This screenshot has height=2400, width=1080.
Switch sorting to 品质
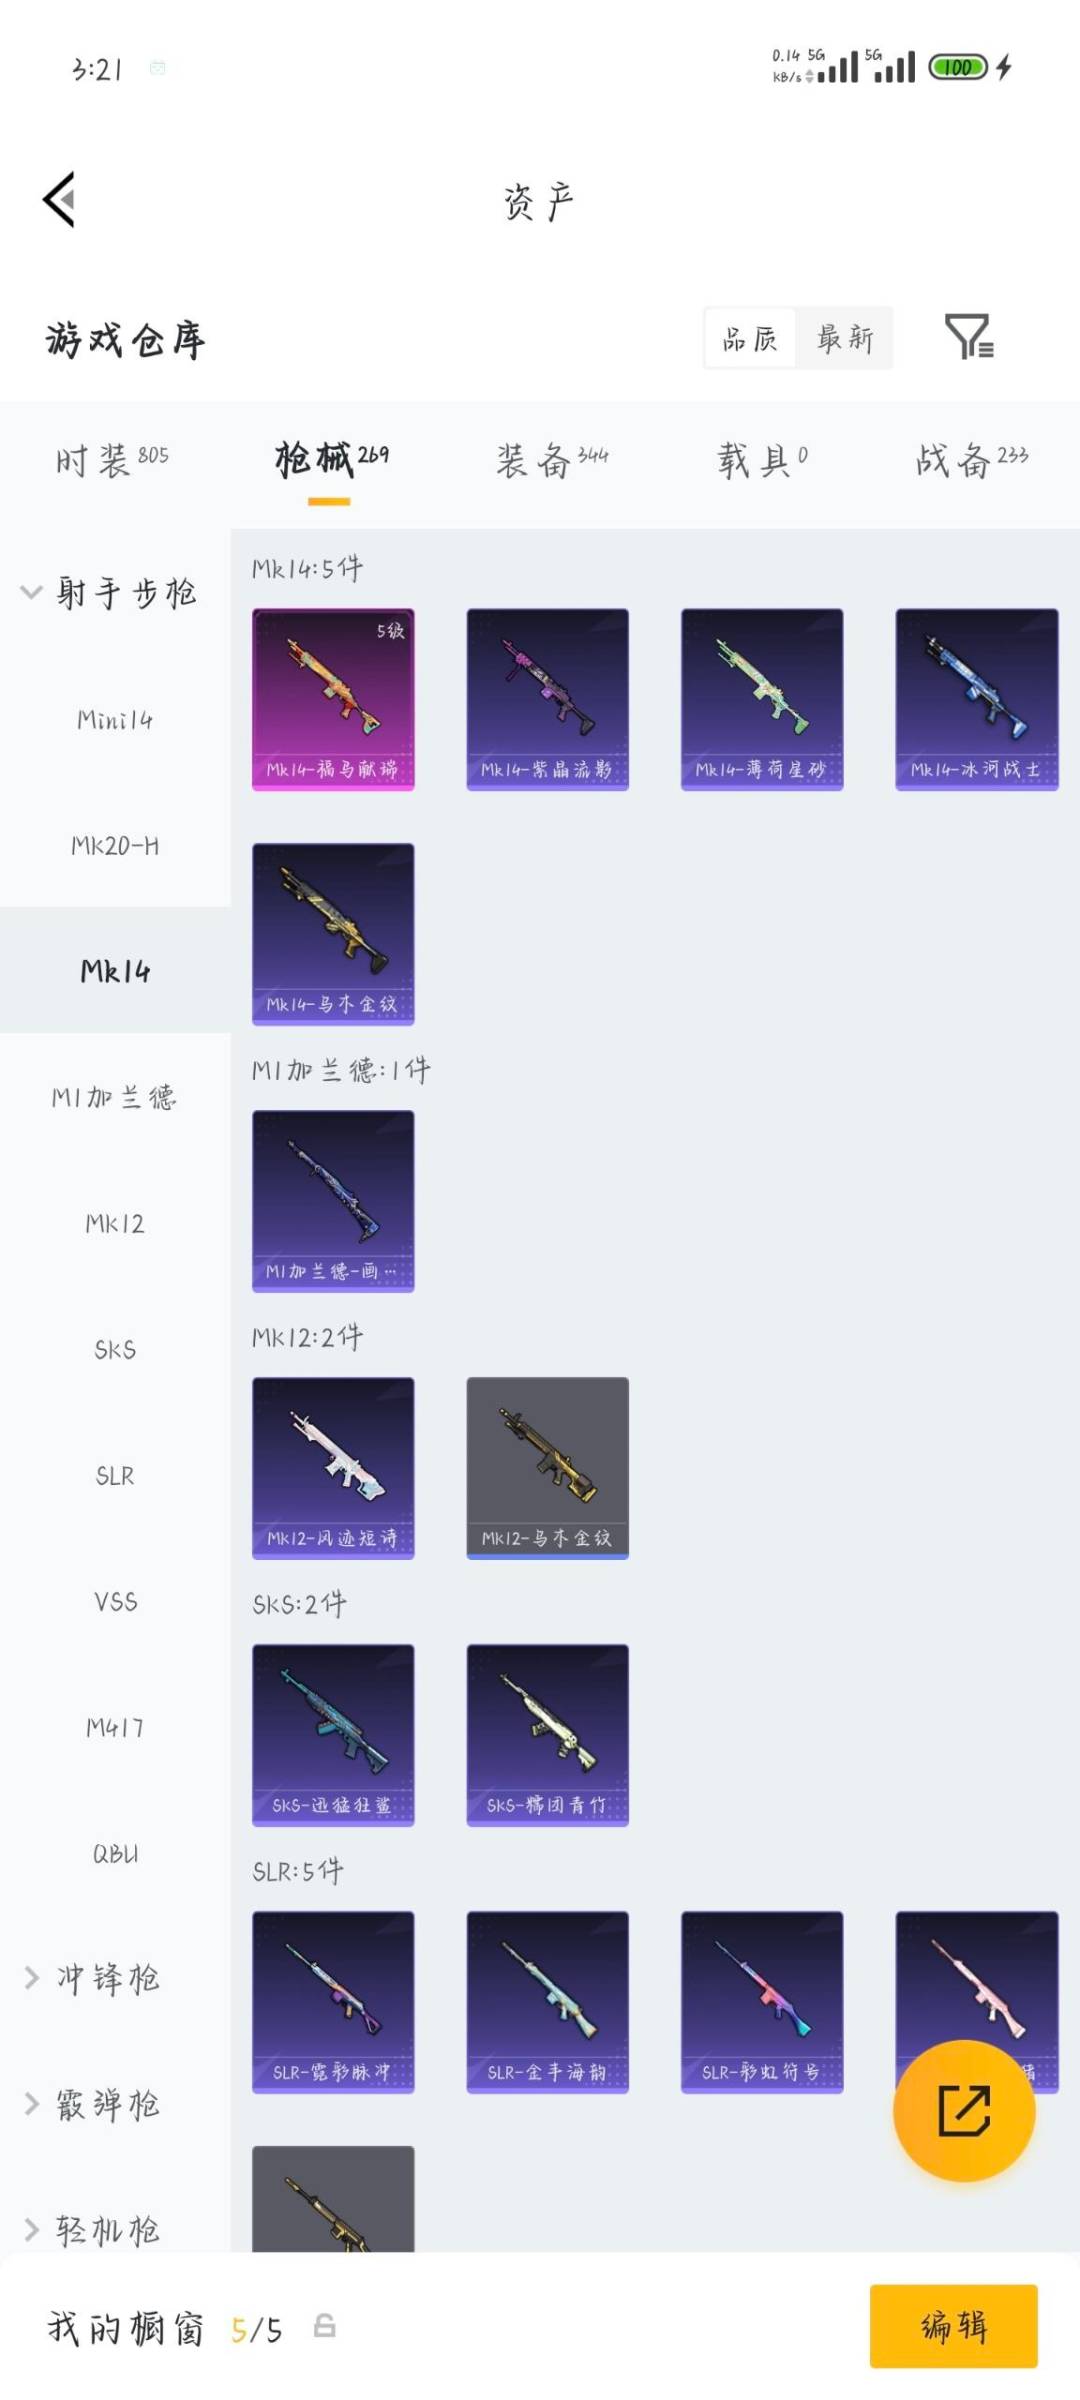point(750,338)
